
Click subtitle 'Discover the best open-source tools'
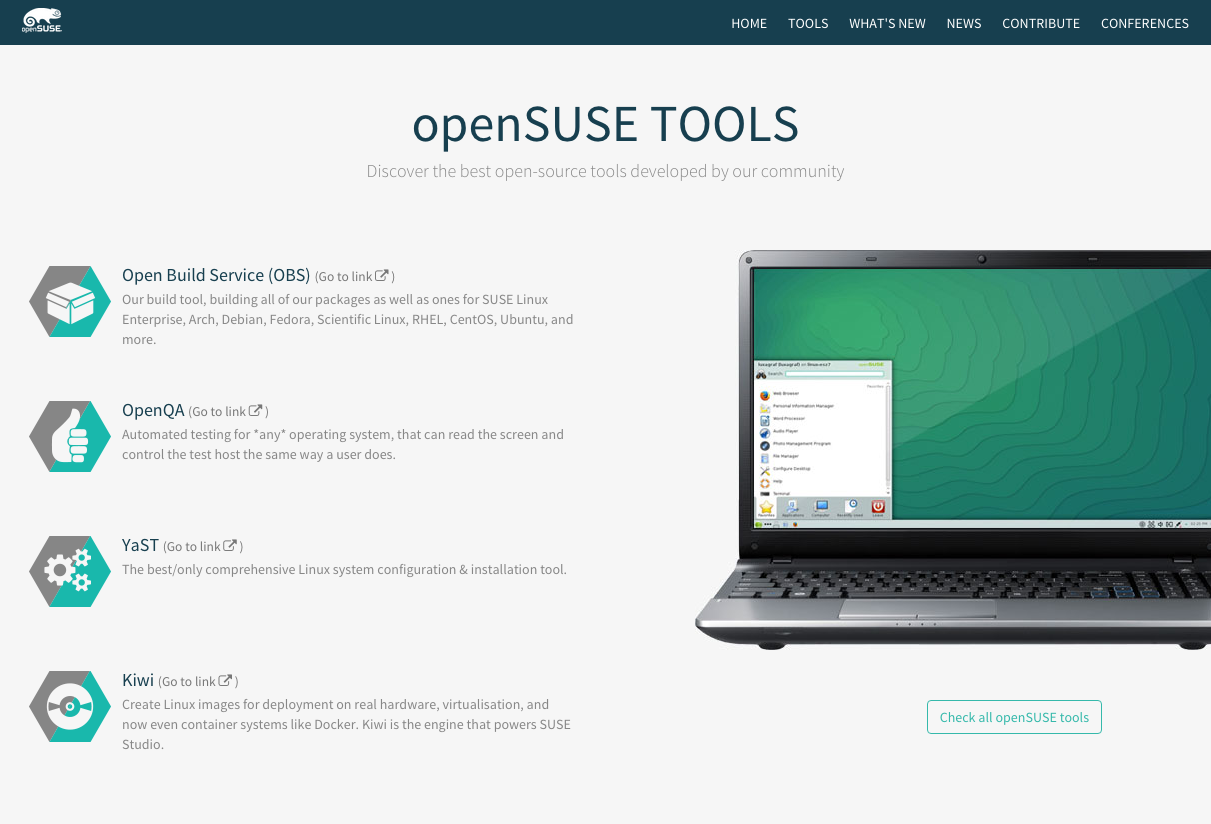(605, 171)
